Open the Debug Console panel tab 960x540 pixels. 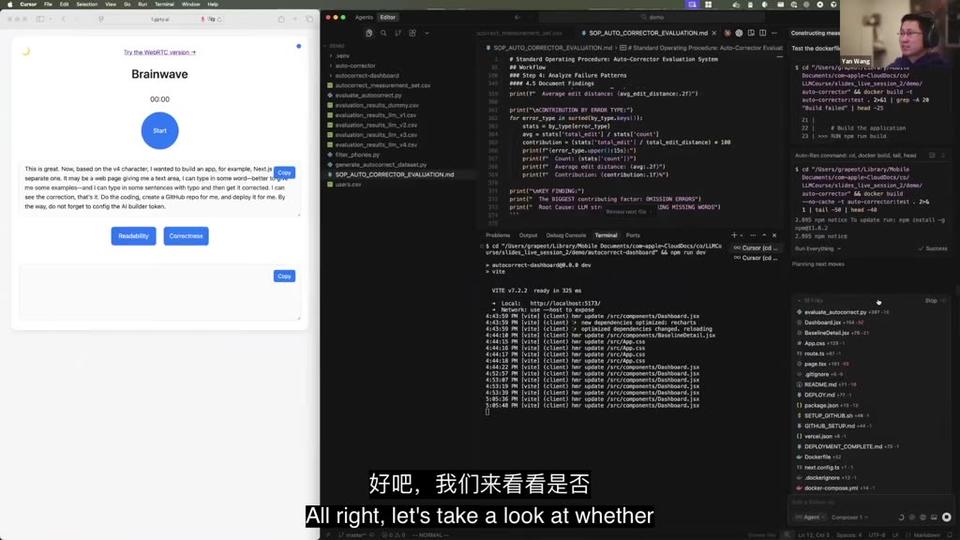click(x=566, y=235)
